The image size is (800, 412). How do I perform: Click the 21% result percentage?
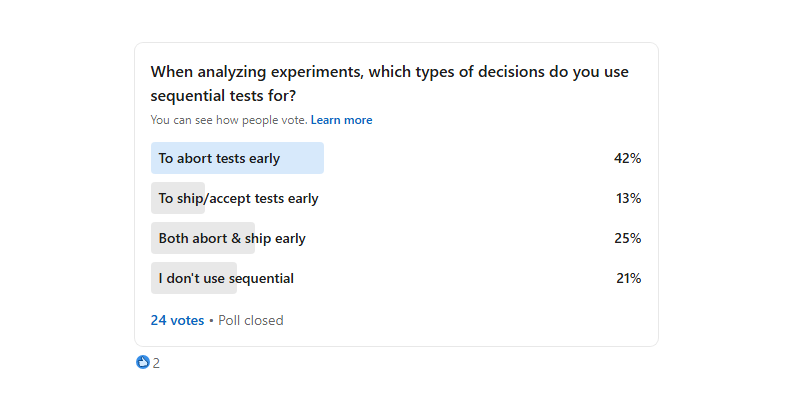point(628,278)
